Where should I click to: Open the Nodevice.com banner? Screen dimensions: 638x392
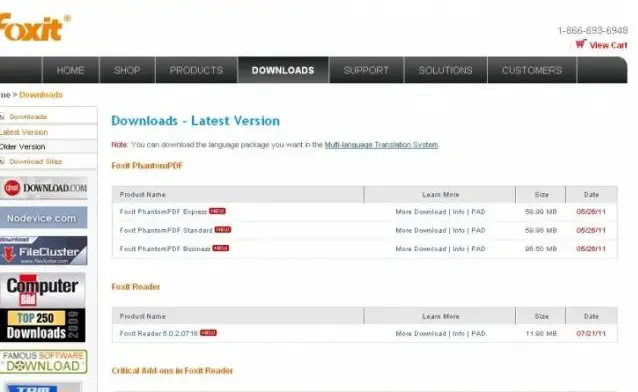click(x=44, y=218)
